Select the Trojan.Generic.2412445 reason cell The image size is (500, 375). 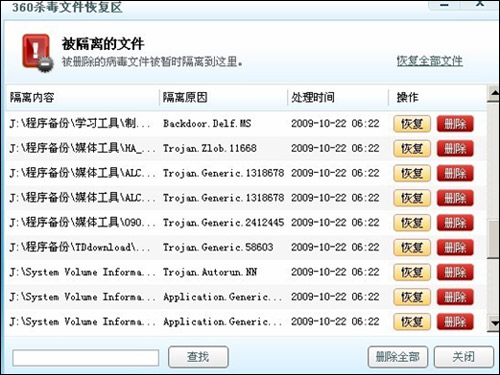coord(223,222)
